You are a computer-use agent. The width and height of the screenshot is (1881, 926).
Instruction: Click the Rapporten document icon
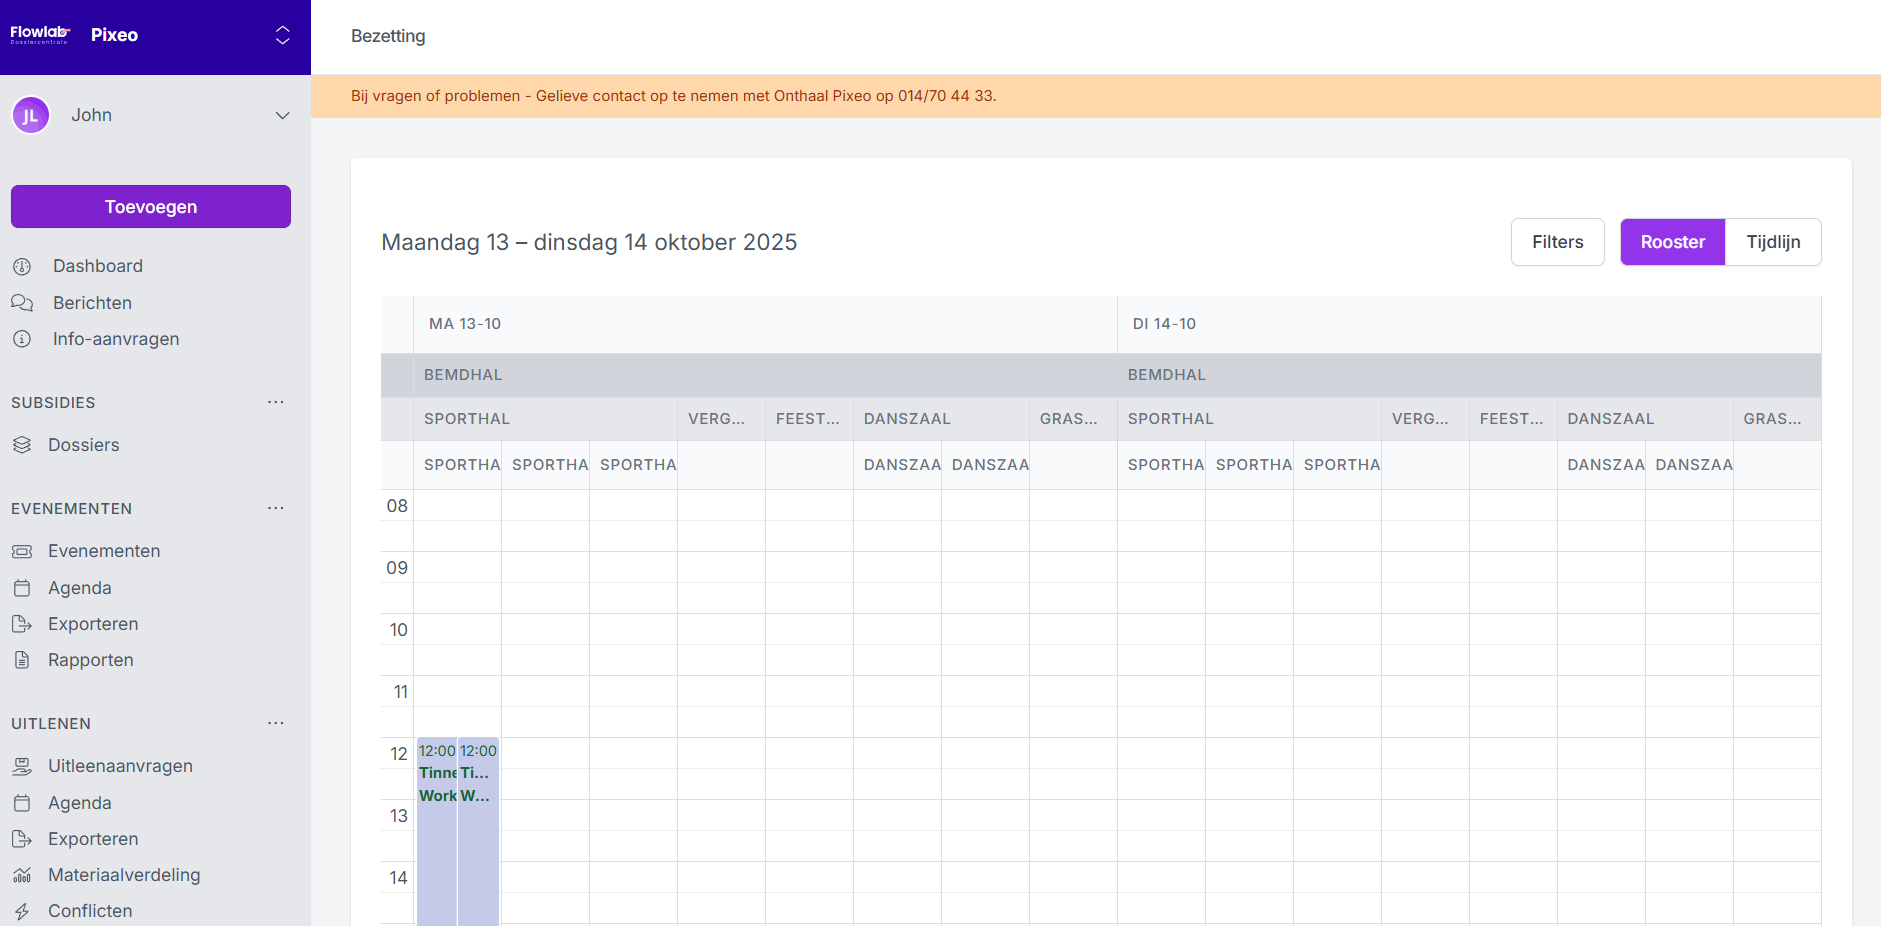(22, 660)
